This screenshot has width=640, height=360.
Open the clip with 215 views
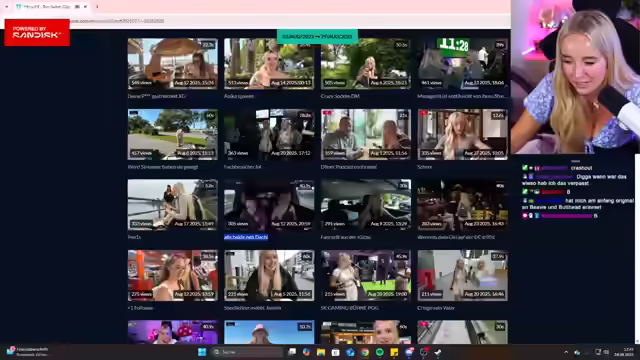366,275
